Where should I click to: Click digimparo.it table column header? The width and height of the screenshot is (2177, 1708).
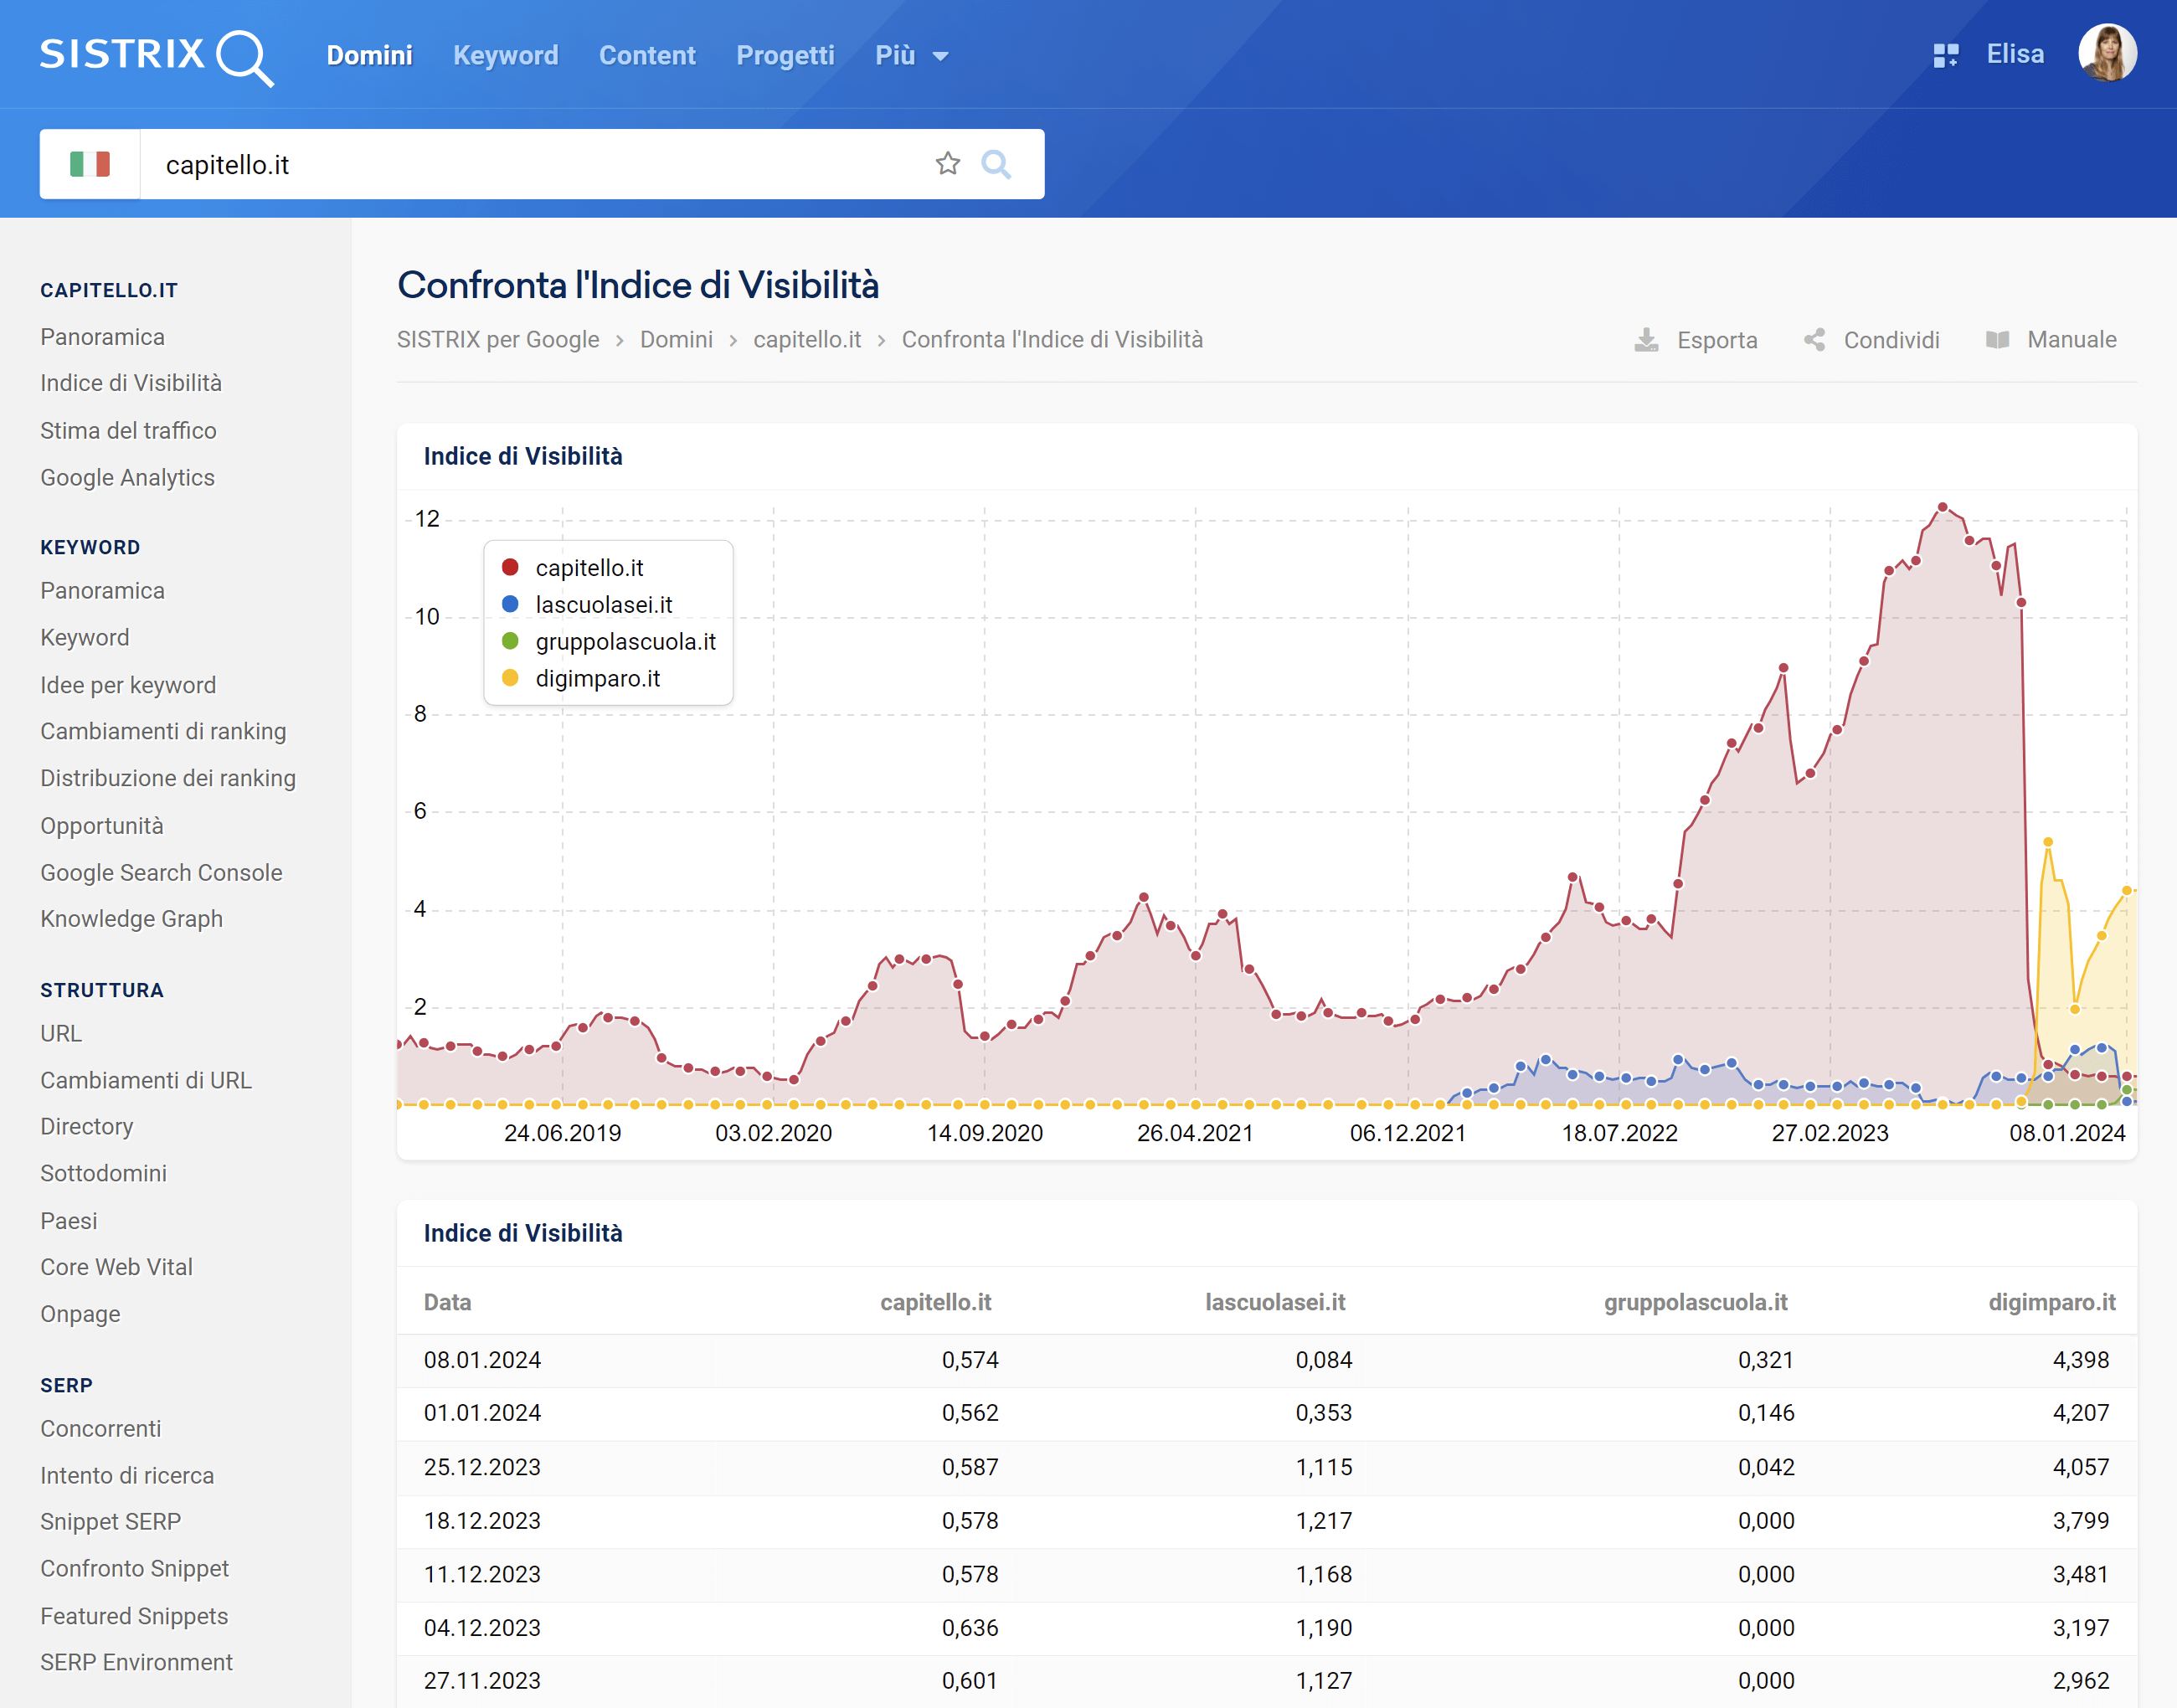[x=2052, y=1302]
